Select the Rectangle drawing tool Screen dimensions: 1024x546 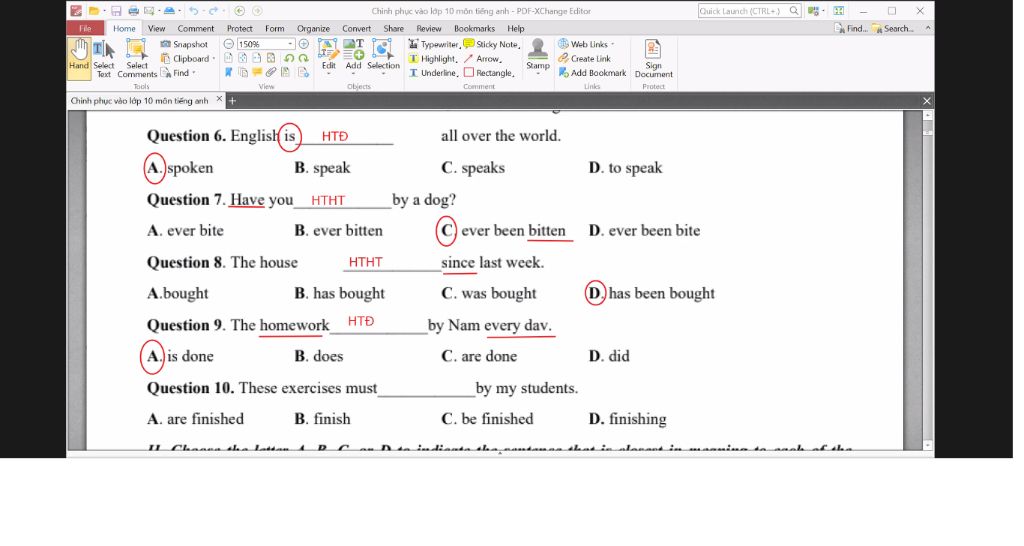[489, 73]
